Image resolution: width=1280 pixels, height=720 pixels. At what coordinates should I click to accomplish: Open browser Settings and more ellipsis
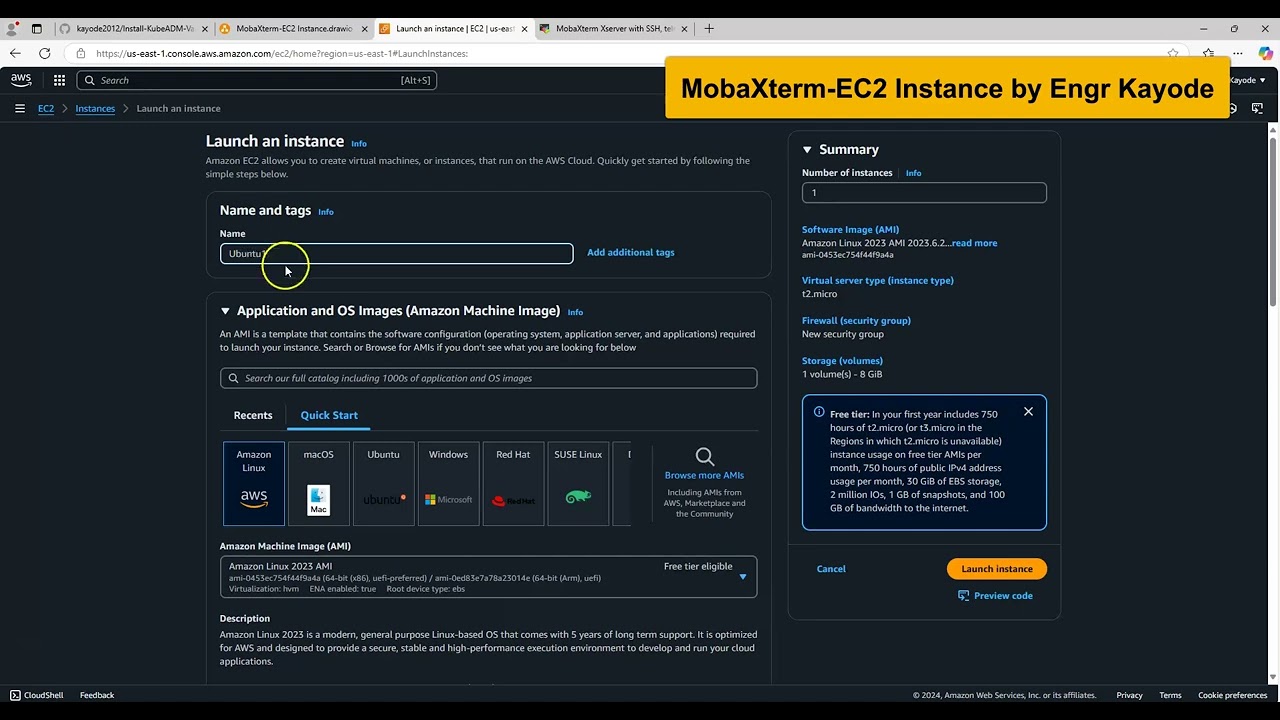pyautogui.click(x=1237, y=53)
